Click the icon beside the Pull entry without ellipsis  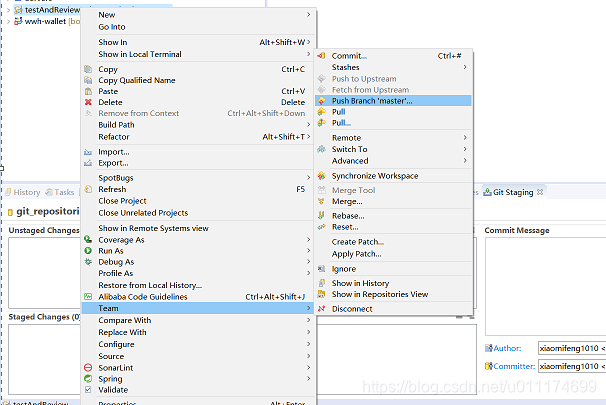(x=321, y=112)
